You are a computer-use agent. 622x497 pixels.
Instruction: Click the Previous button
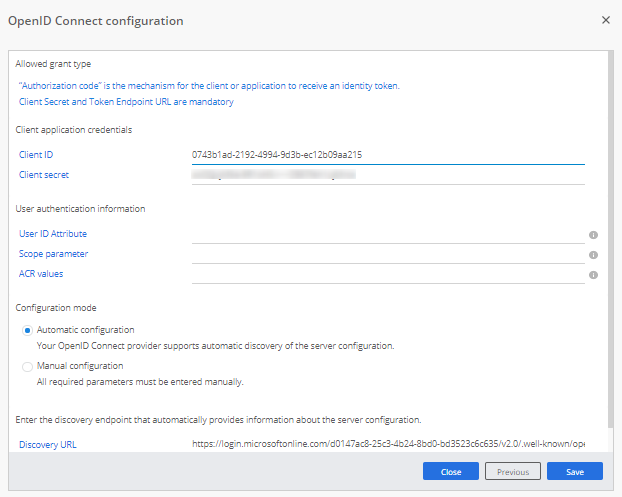tap(513, 471)
